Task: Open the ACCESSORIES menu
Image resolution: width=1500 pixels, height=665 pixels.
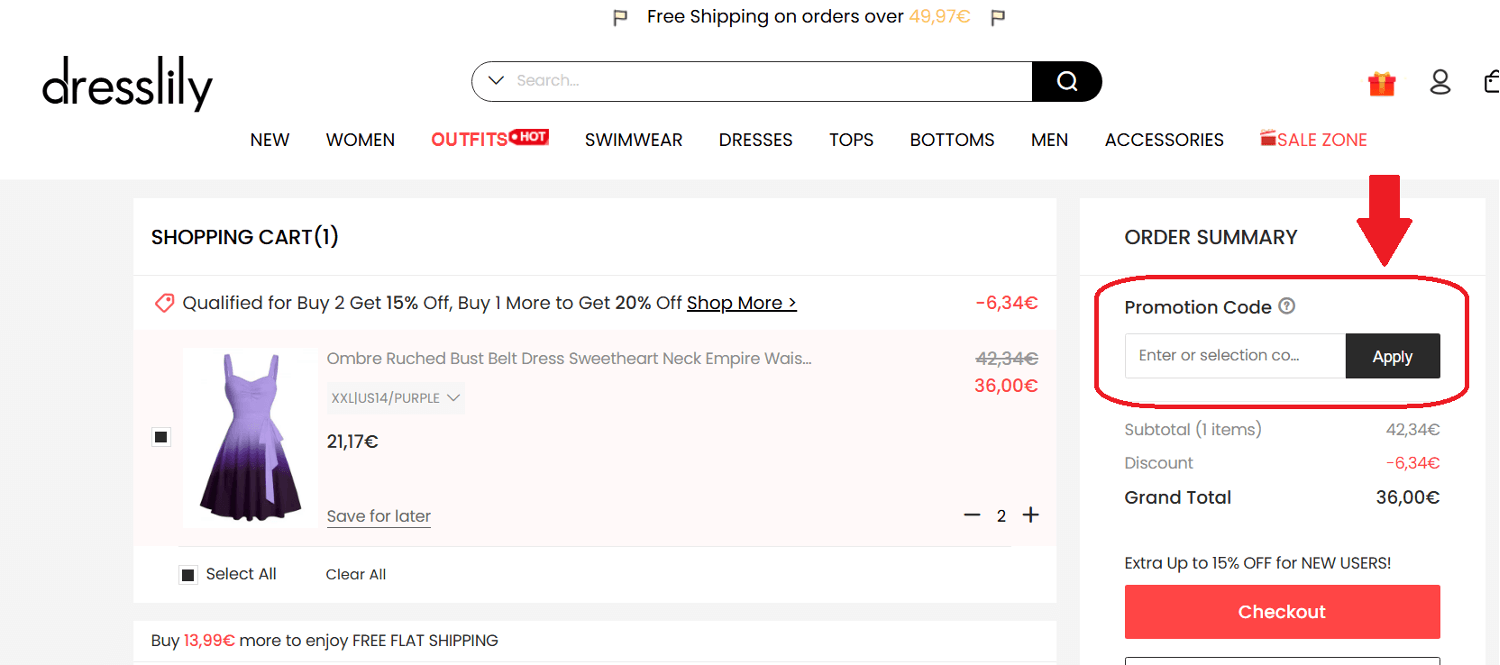Action: tap(1164, 140)
